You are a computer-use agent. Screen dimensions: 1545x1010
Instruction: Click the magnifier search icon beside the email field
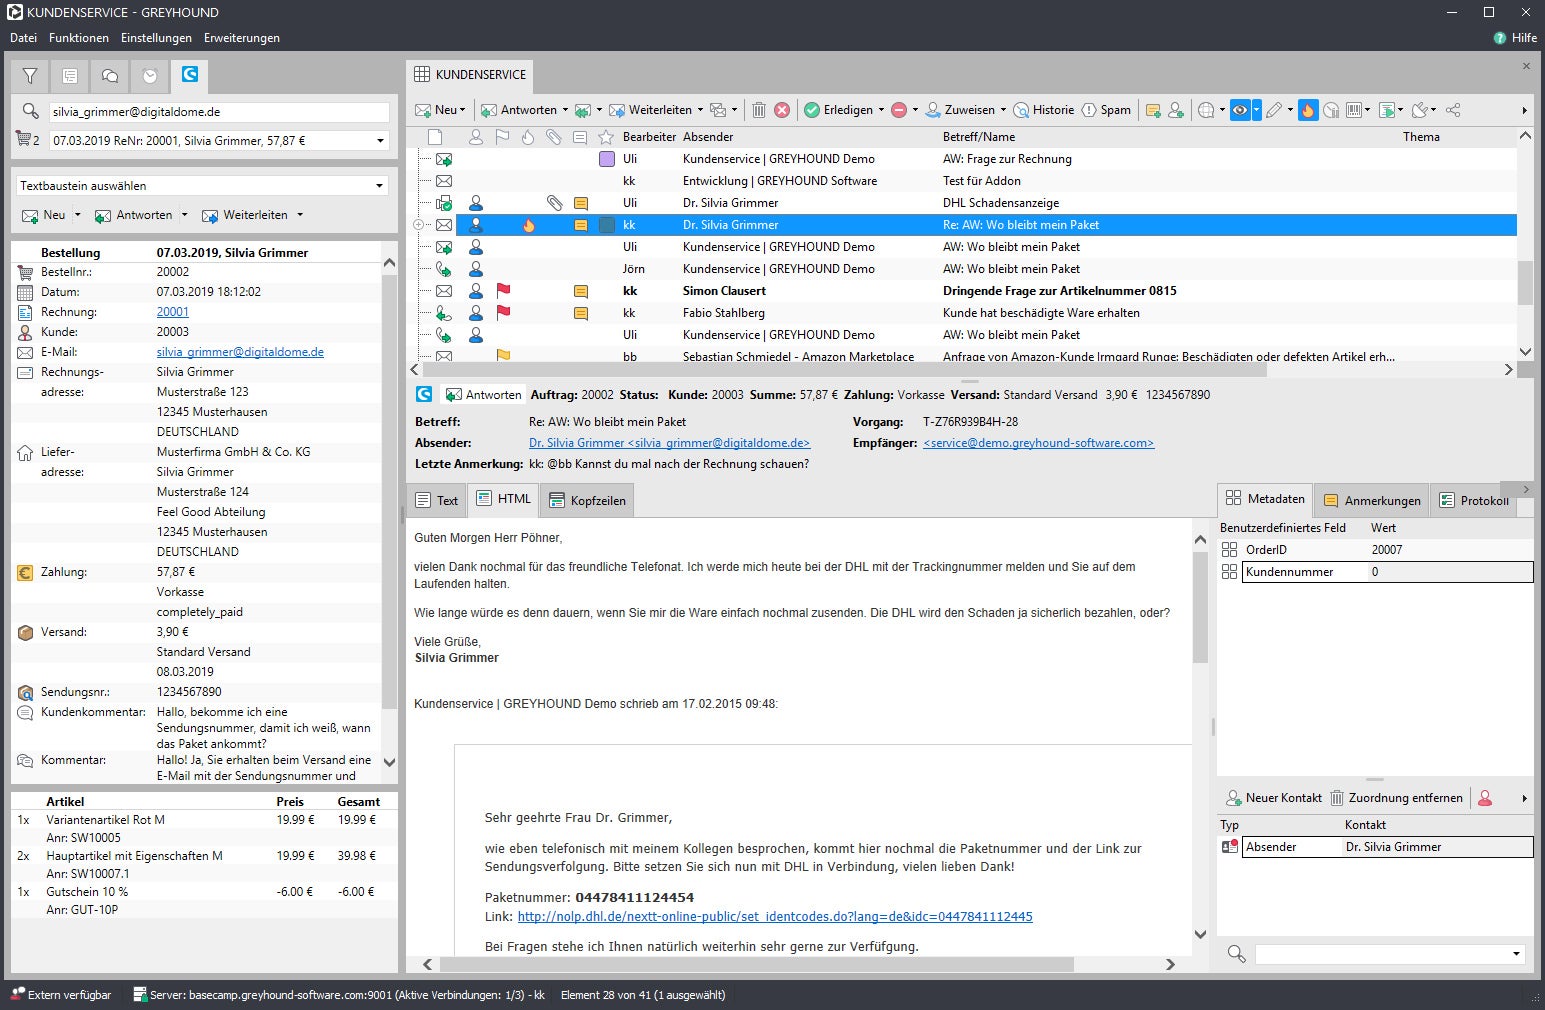tap(30, 112)
